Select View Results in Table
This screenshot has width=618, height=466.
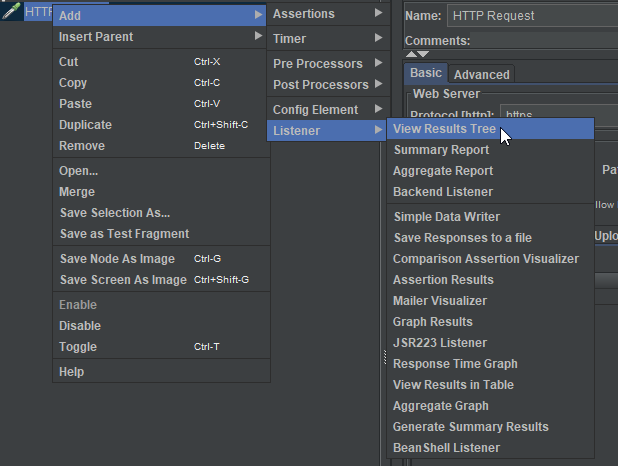[x=453, y=385]
